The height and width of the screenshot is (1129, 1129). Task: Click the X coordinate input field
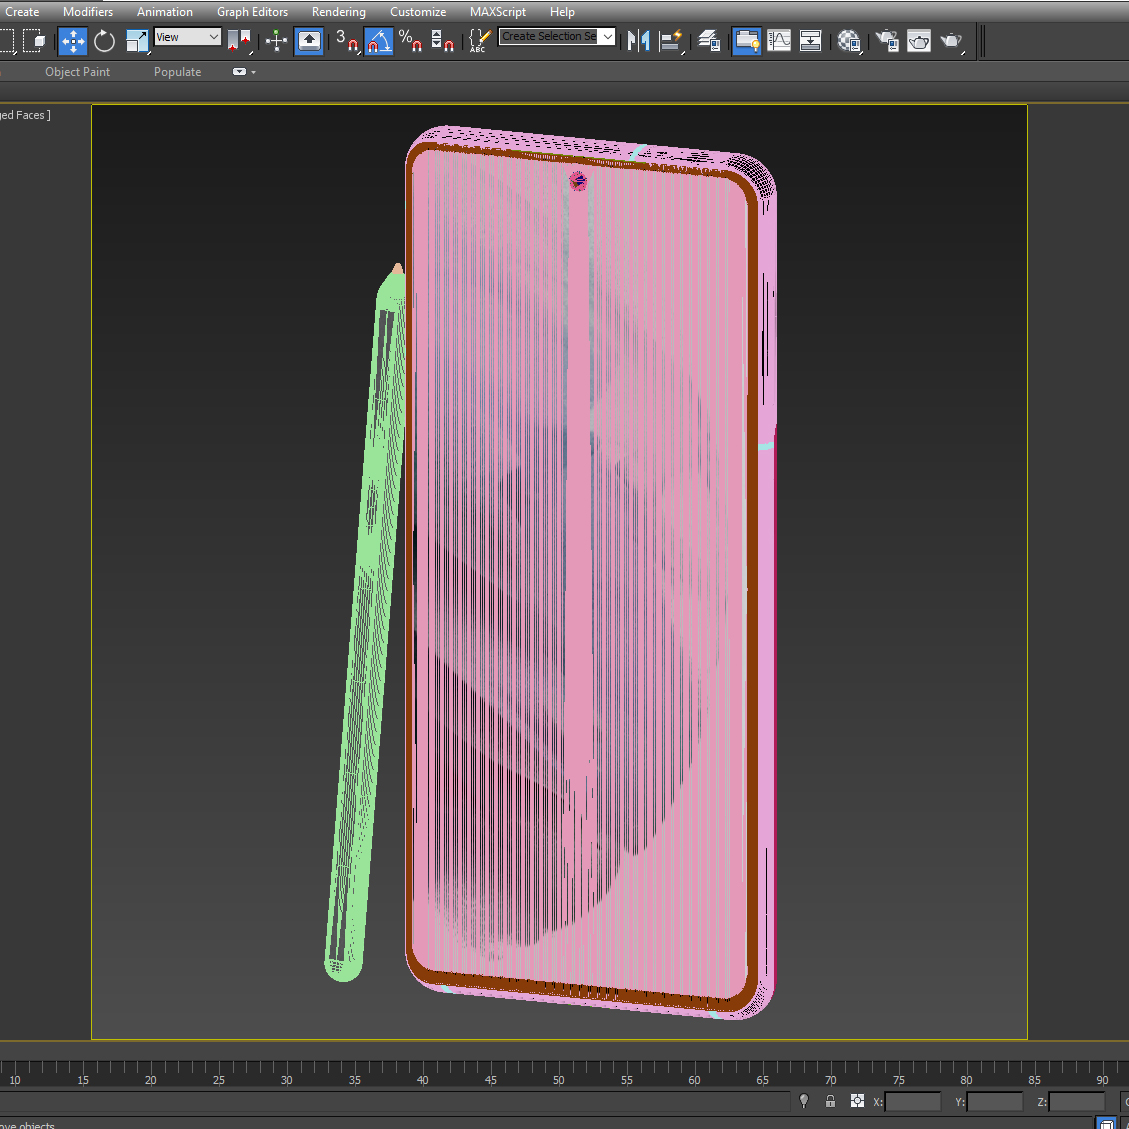(912, 1102)
